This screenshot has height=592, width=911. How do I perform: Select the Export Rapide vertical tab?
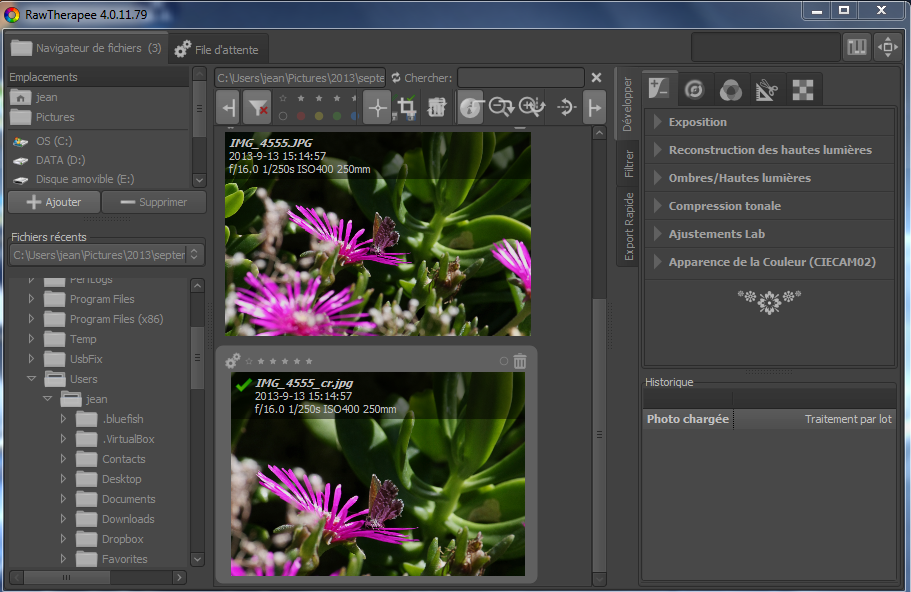pyautogui.click(x=627, y=226)
